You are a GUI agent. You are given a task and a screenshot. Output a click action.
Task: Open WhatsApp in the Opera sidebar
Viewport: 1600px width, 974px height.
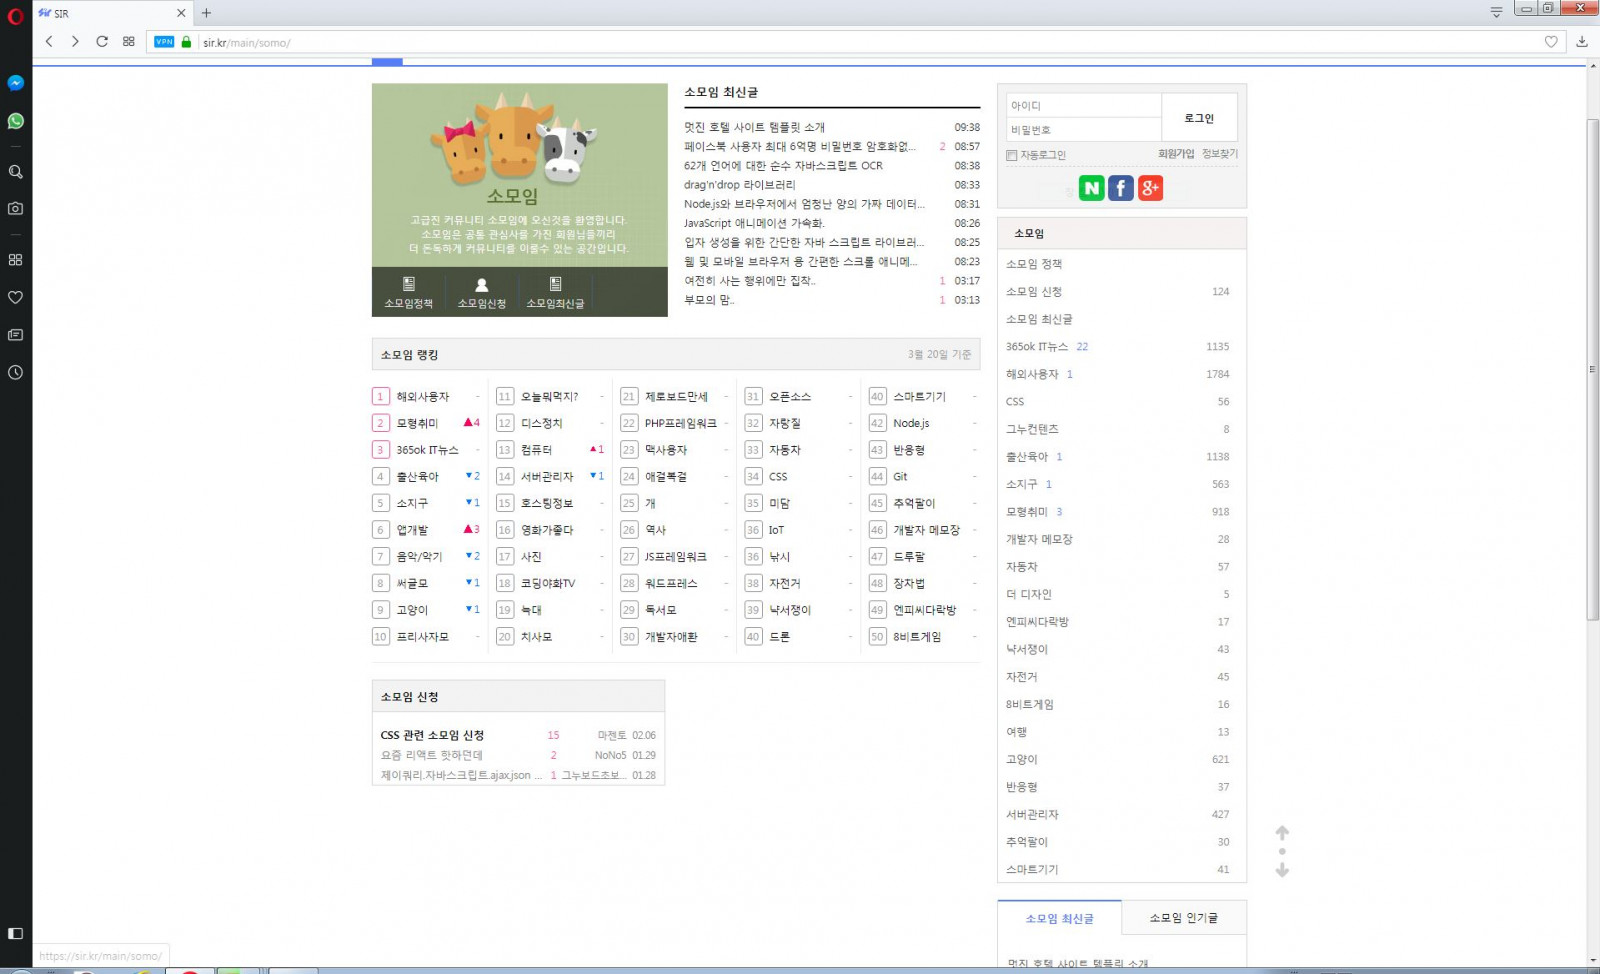click(x=15, y=121)
